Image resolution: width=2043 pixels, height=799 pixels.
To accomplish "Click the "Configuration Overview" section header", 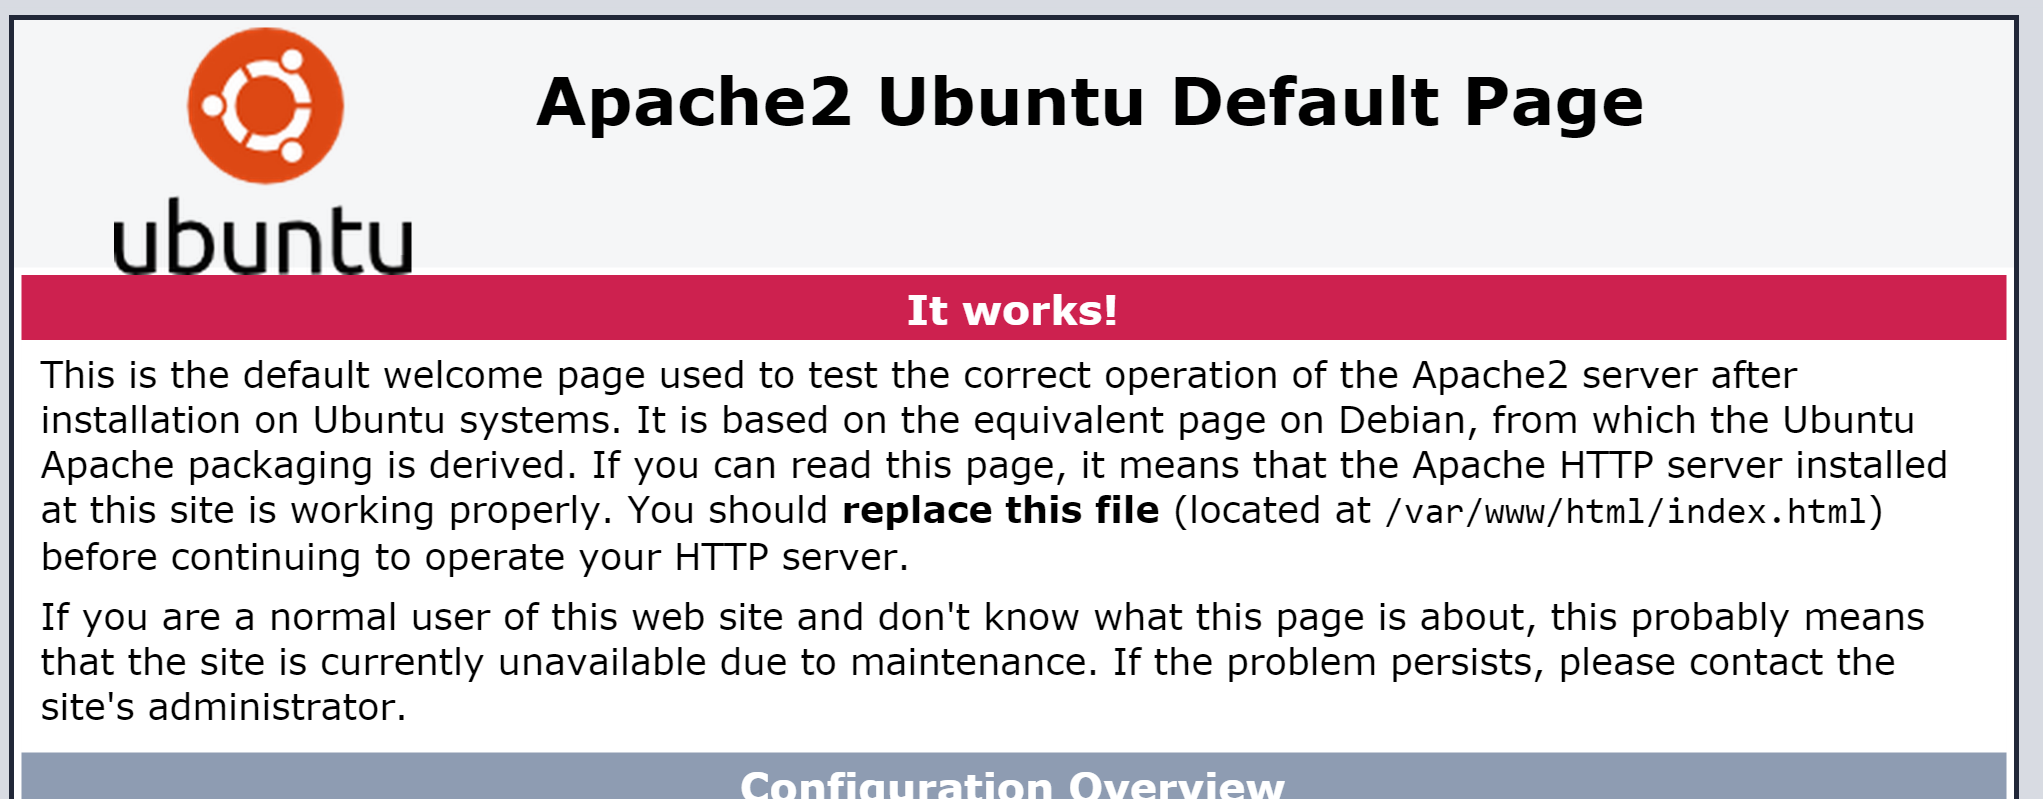I will tap(1012, 783).
